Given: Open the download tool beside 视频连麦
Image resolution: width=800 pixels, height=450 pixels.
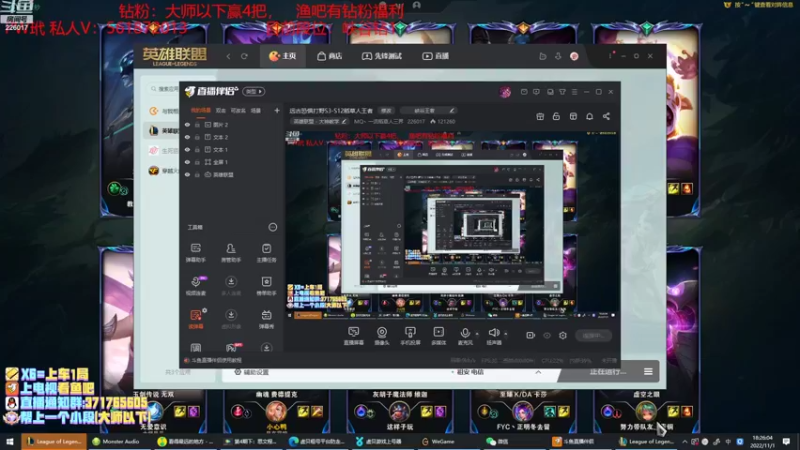Looking at the screenshot, I should click(x=231, y=286).
